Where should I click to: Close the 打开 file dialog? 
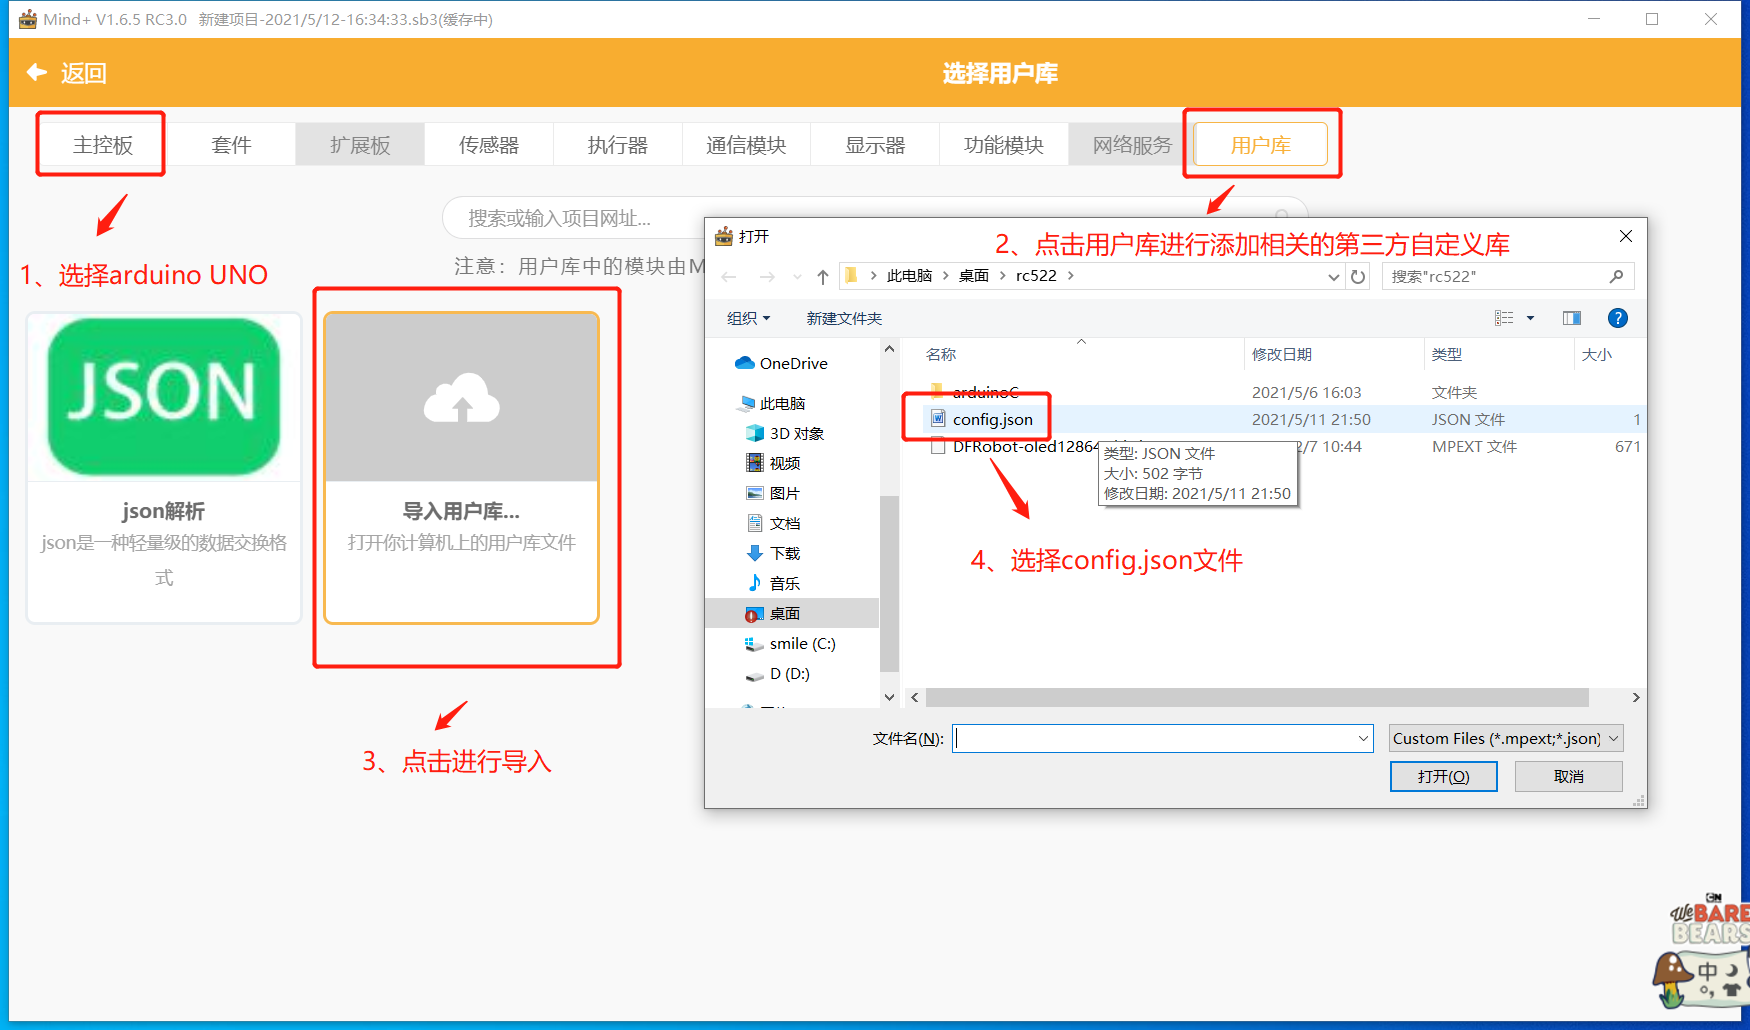1626,236
